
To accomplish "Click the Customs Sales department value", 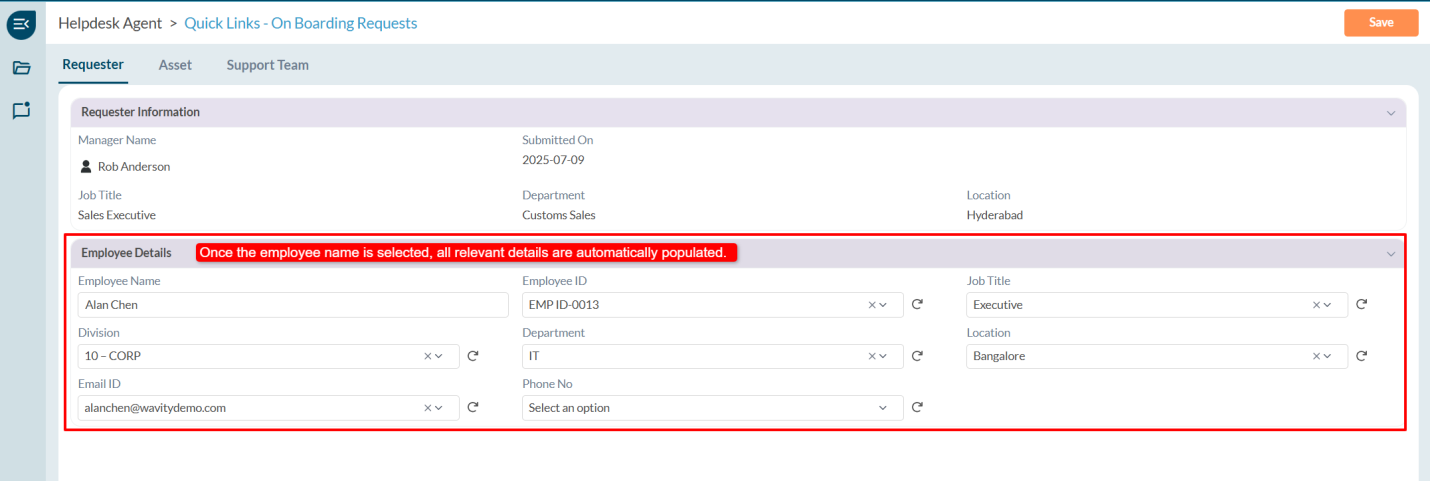I will [559, 215].
